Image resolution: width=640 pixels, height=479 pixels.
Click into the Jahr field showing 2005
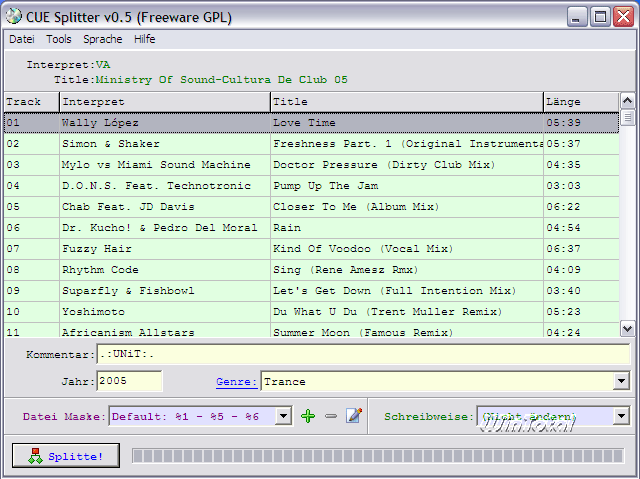pyautogui.click(x=129, y=381)
